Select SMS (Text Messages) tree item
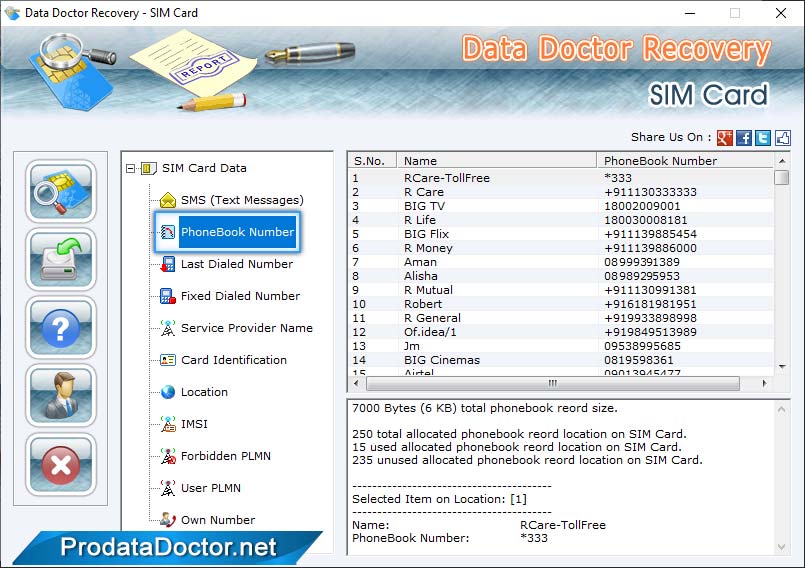The image size is (805, 568). pyautogui.click(x=242, y=200)
